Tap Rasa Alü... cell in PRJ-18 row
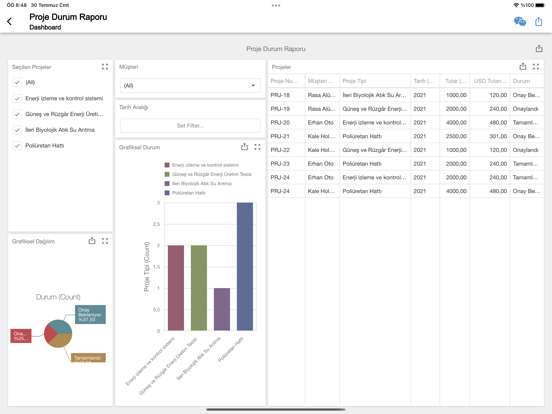Viewport: 552px width, 414px height. pyautogui.click(x=321, y=95)
